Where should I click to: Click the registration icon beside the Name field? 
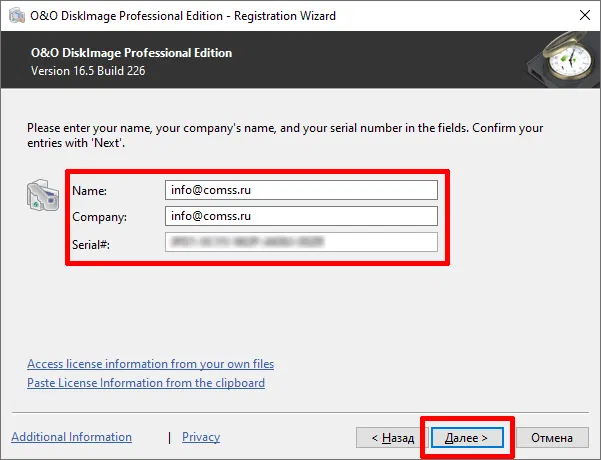point(39,196)
